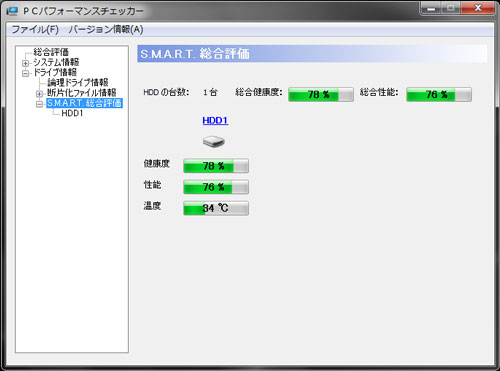This screenshot has height=371, width=500.
Task: Click the 総合性能 76% progress bar
Action: pyautogui.click(x=439, y=95)
